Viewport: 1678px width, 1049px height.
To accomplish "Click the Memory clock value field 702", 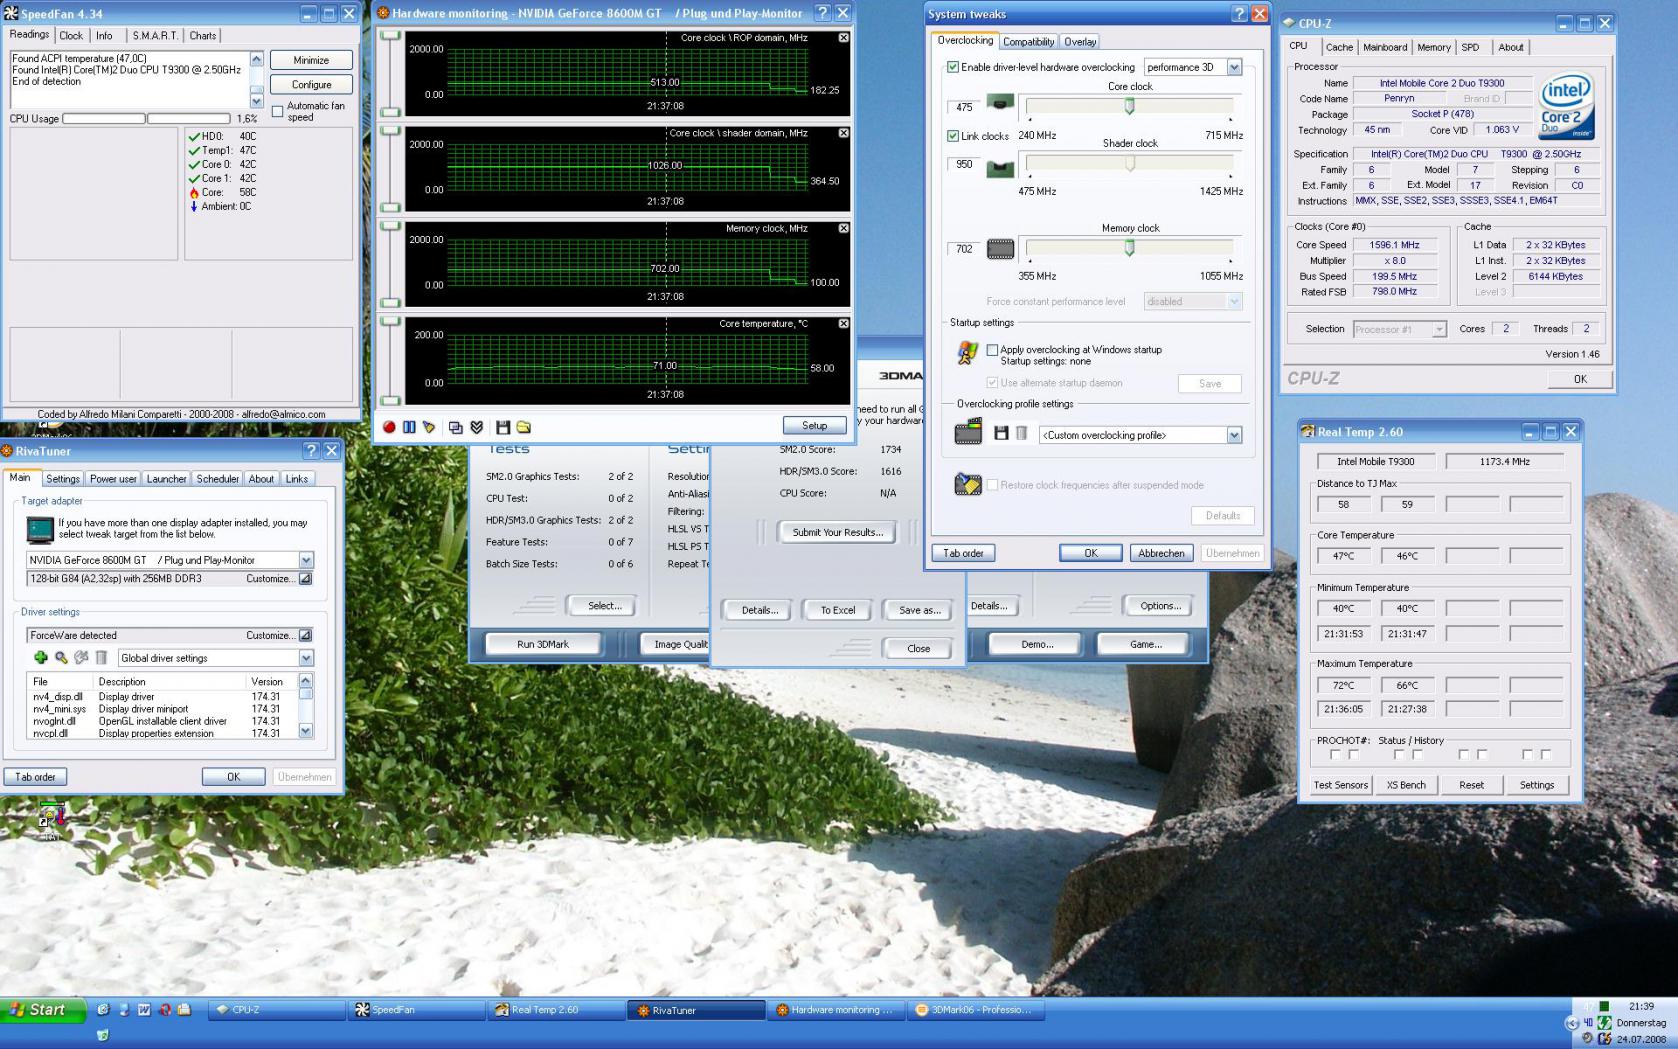I will (x=964, y=249).
